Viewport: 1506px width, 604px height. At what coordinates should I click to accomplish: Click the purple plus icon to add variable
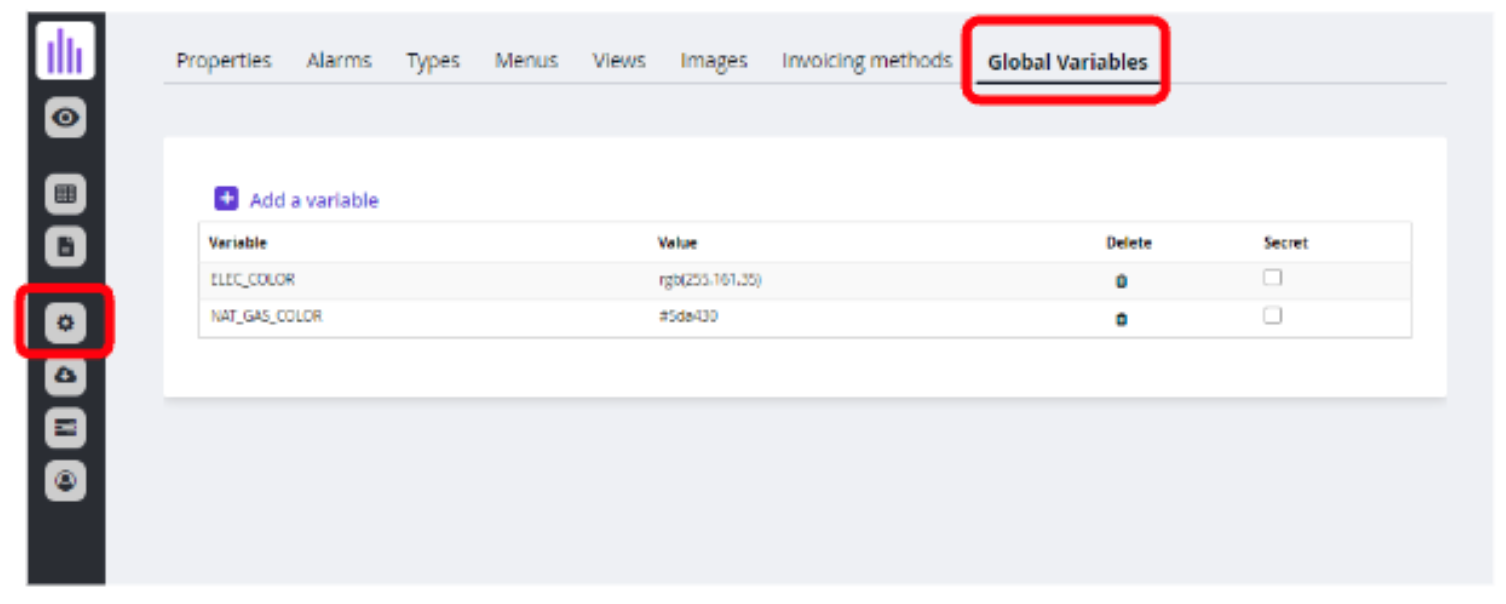click(227, 199)
